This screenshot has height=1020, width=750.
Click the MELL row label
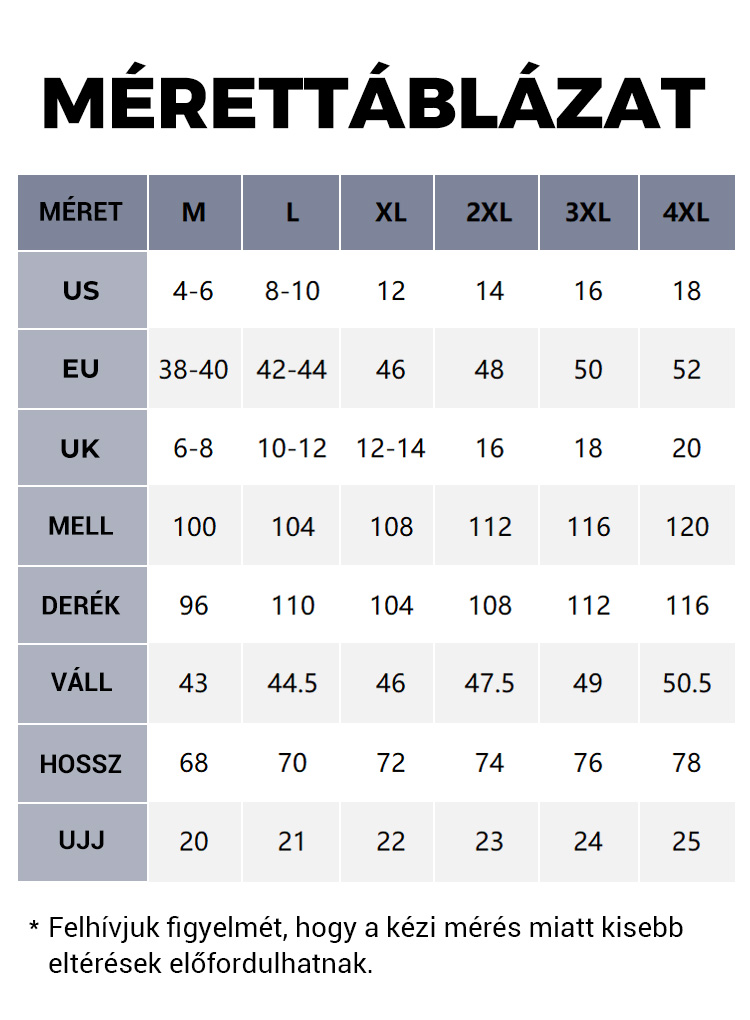tap(82, 526)
